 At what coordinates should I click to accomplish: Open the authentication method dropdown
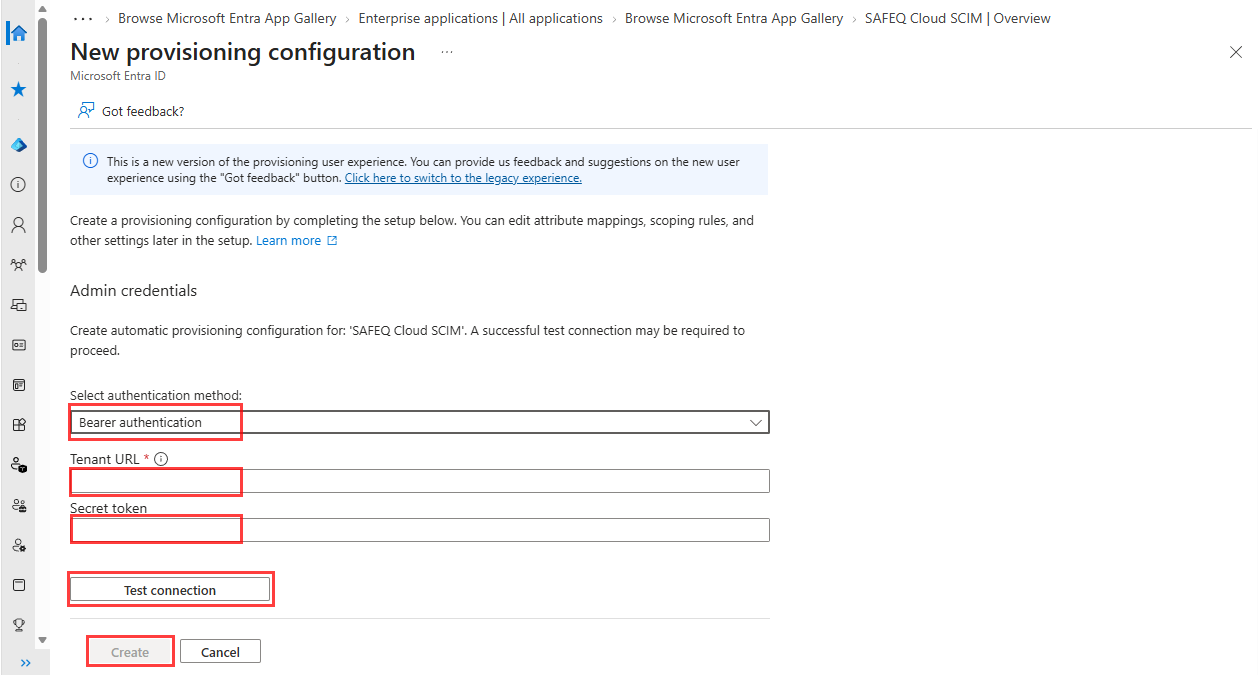pos(420,422)
